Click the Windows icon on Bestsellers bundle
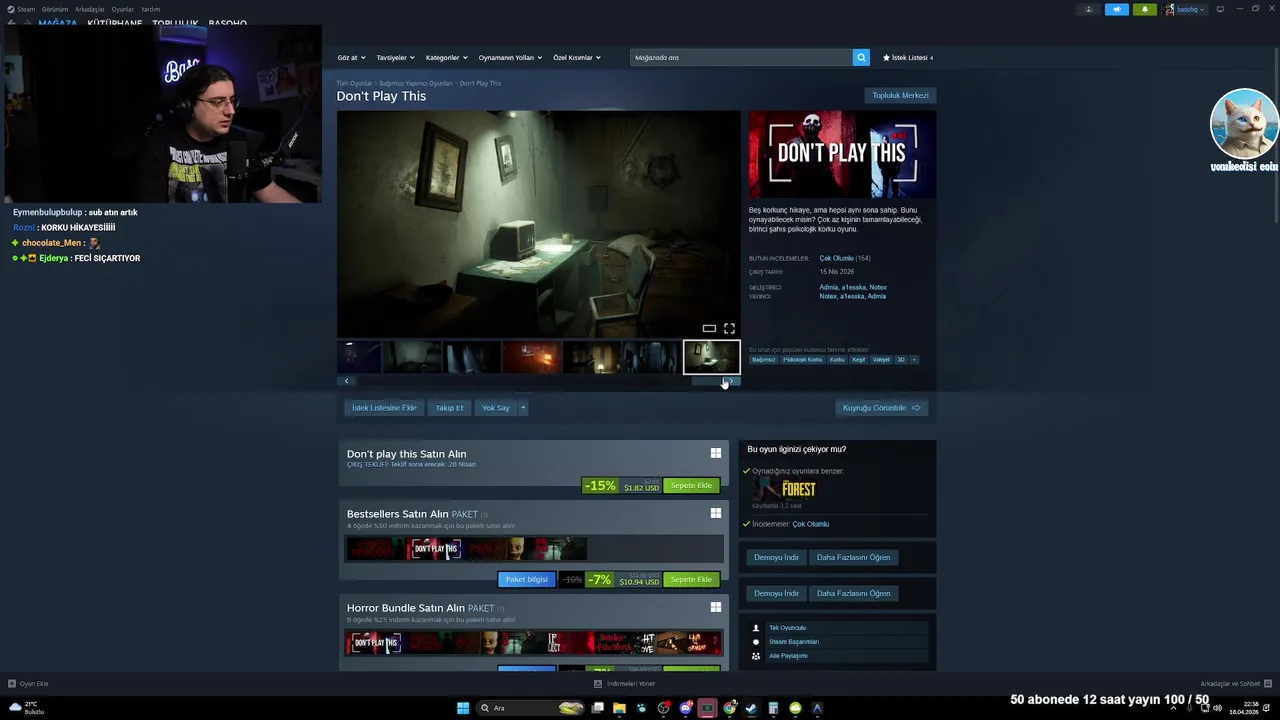 coord(716,513)
